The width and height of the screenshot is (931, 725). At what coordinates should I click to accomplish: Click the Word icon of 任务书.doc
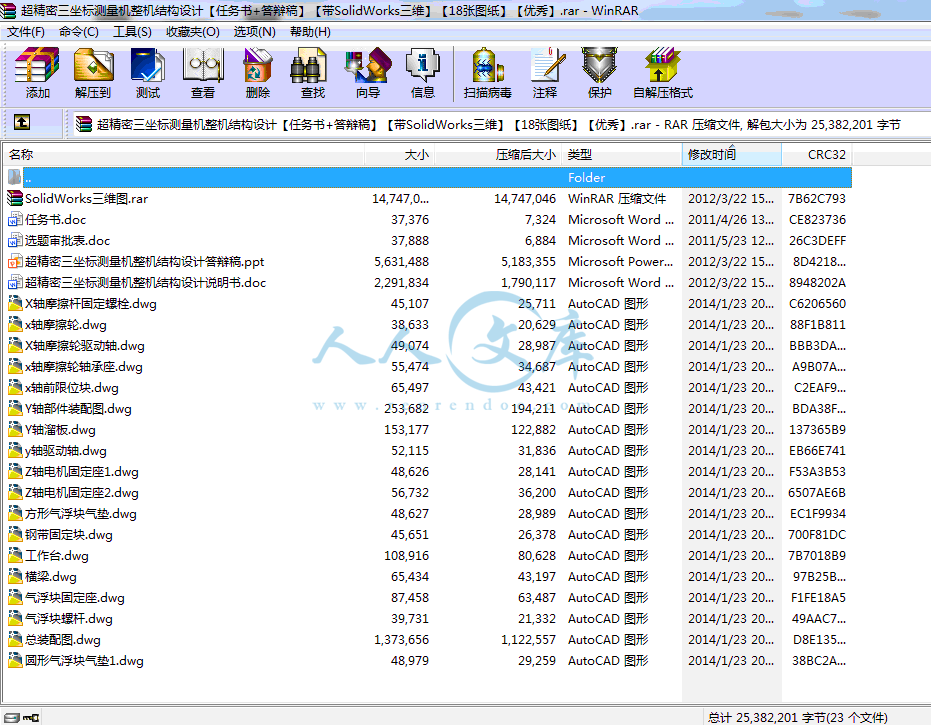click(15, 220)
